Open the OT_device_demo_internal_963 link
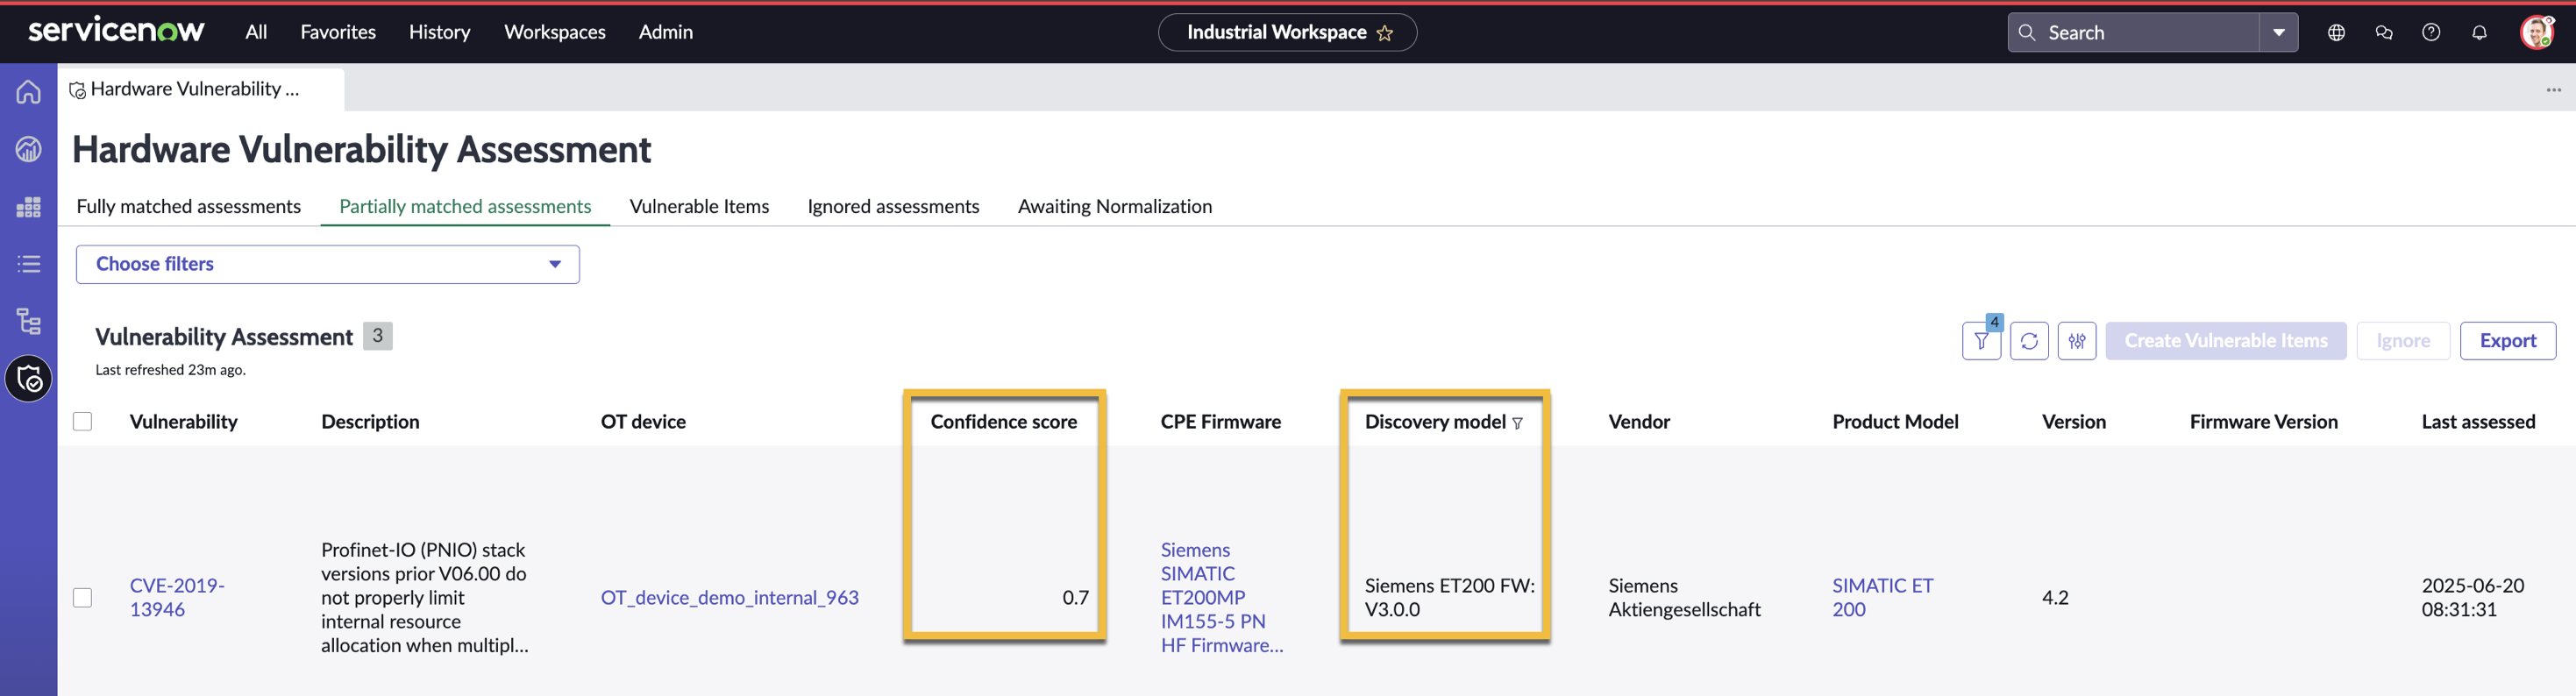The image size is (2576, 696). 729,597
